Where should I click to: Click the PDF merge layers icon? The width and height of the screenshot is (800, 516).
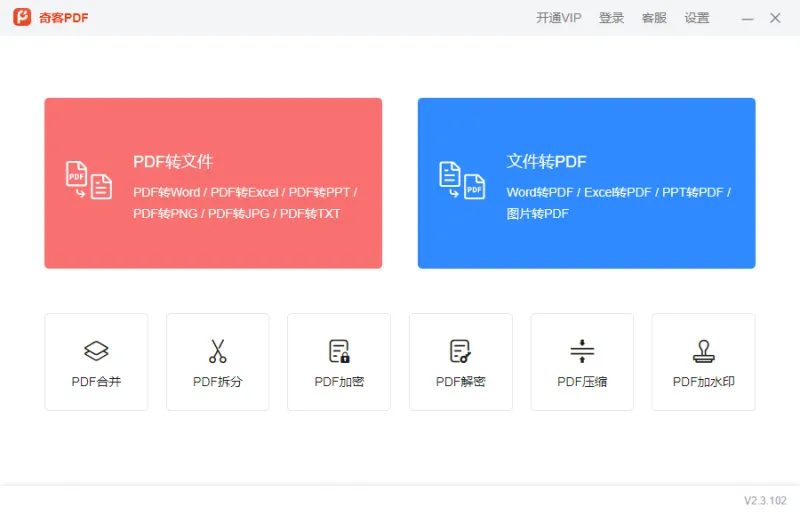[96, 351]
